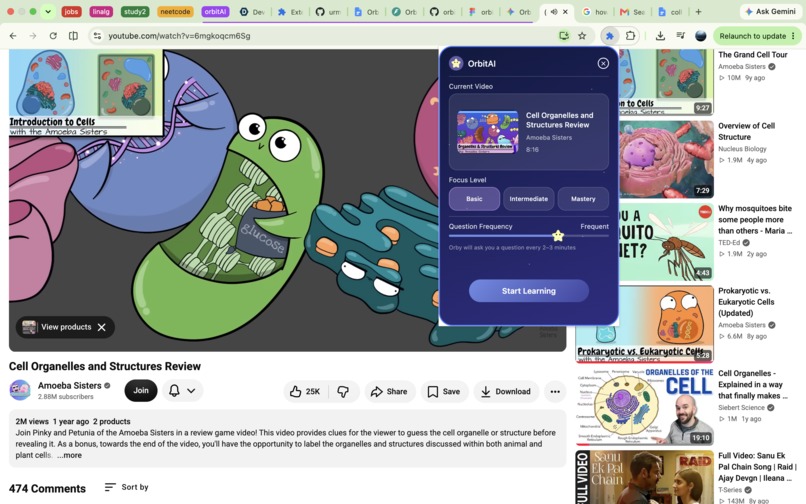
Task: Reload the YouTube page
Action: (x=53, y=36)
